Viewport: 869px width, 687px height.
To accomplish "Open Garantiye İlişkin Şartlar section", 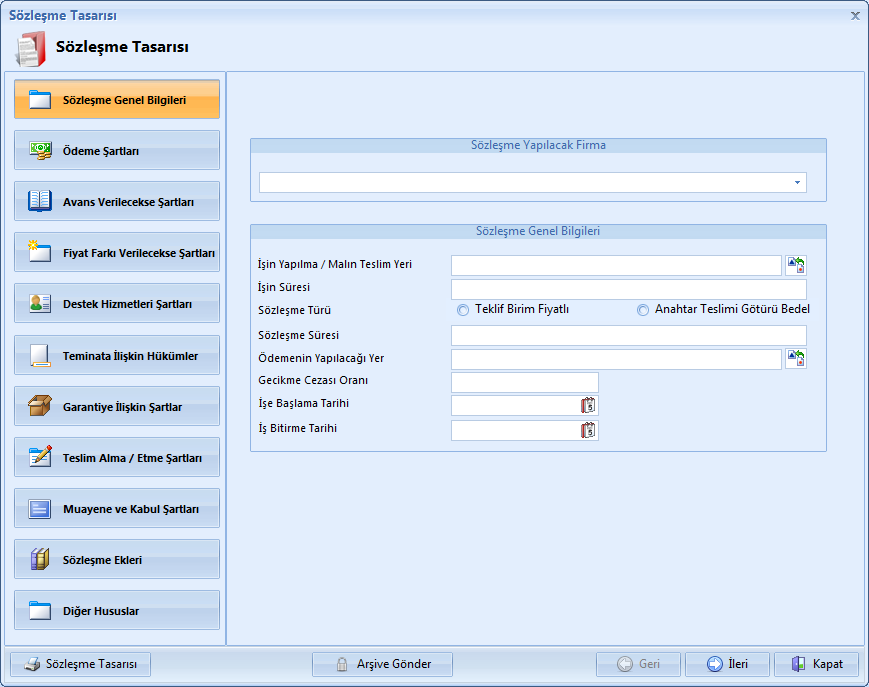I will 117,407.
